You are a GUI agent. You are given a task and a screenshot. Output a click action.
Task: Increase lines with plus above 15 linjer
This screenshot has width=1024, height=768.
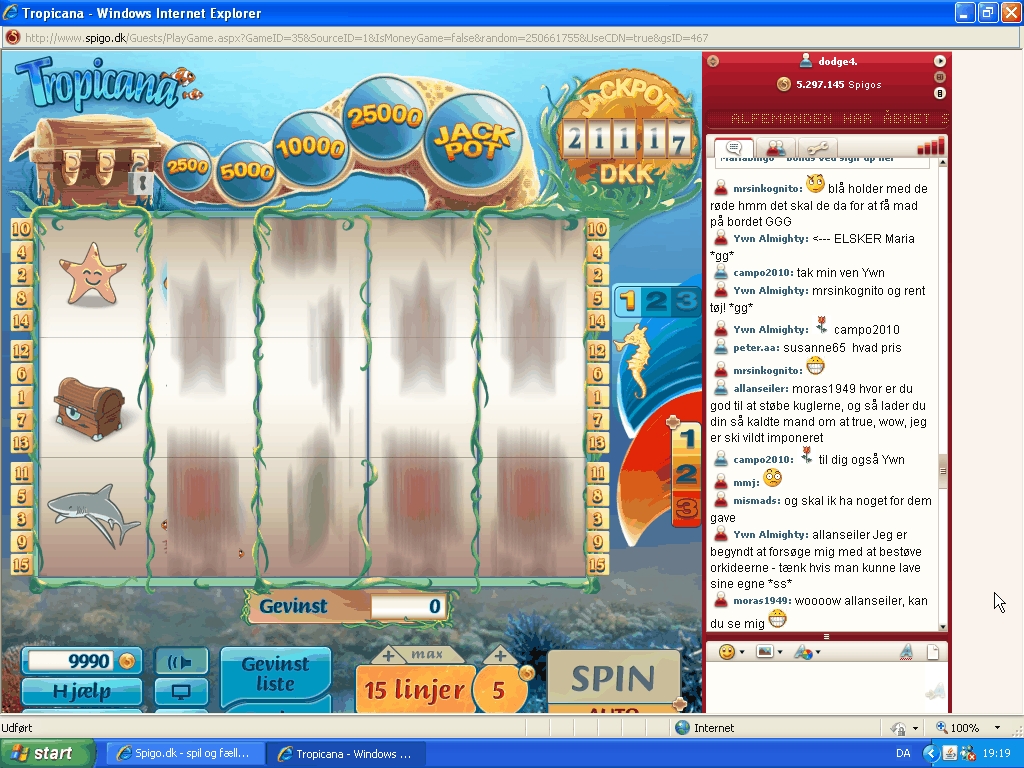[388, 656]
